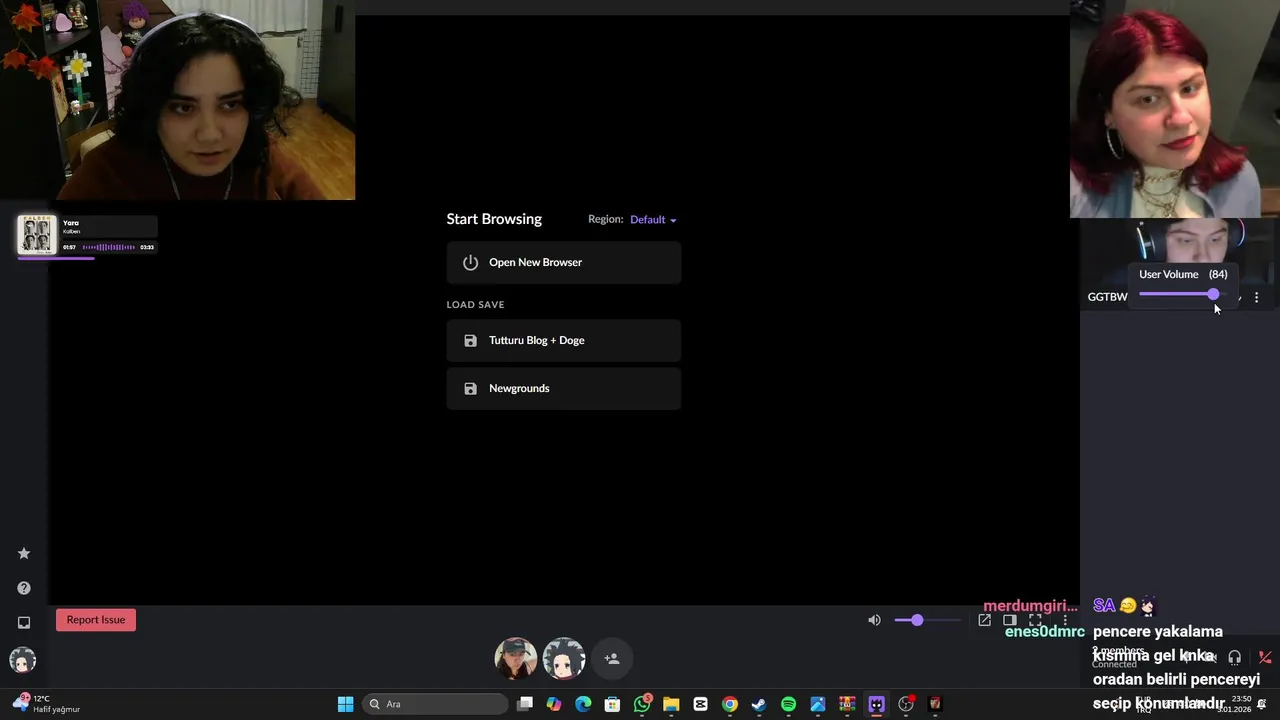Select the anime girl participant avatar
This screenshot has height=720, width=1280.
564,658
